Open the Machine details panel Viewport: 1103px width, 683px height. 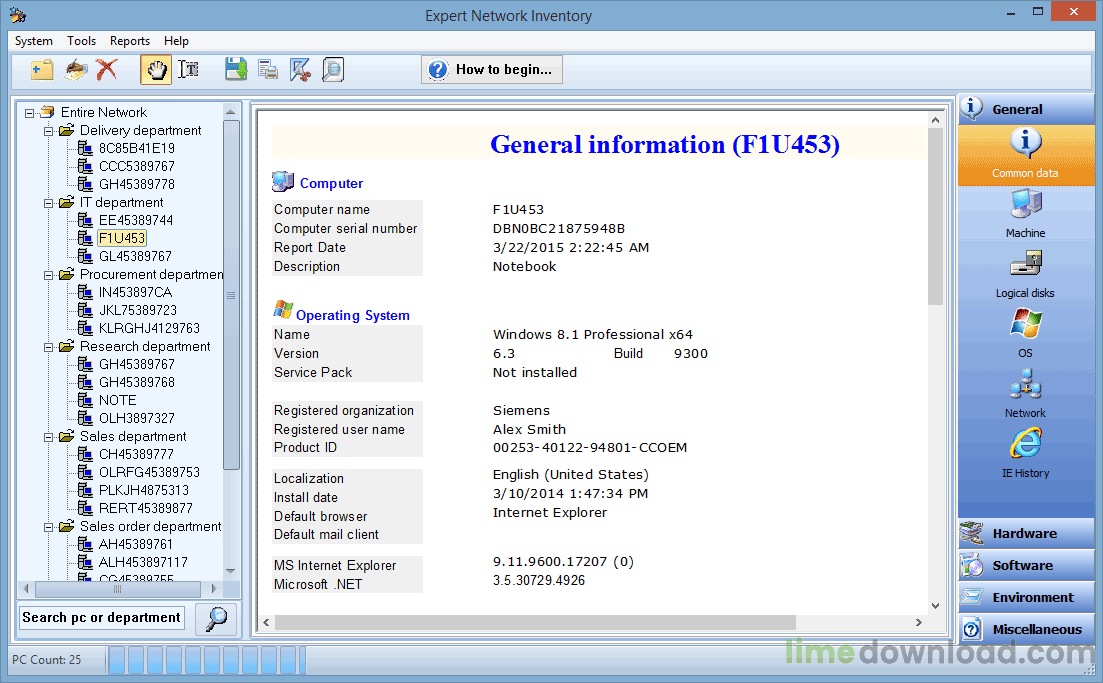(1025, 213)
